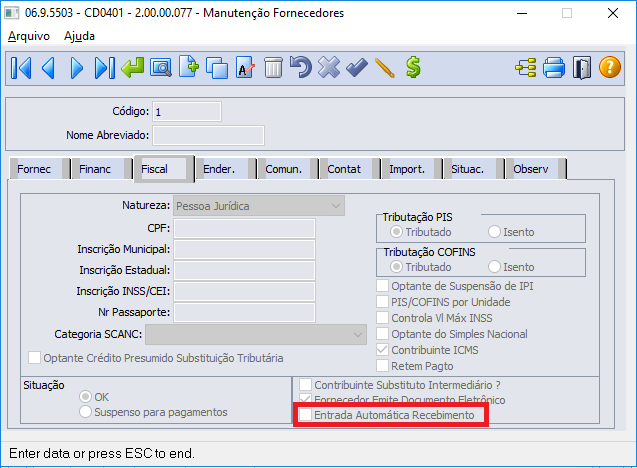Click the CPF input field
Viewport: 637px width, 468px height.
245,229
